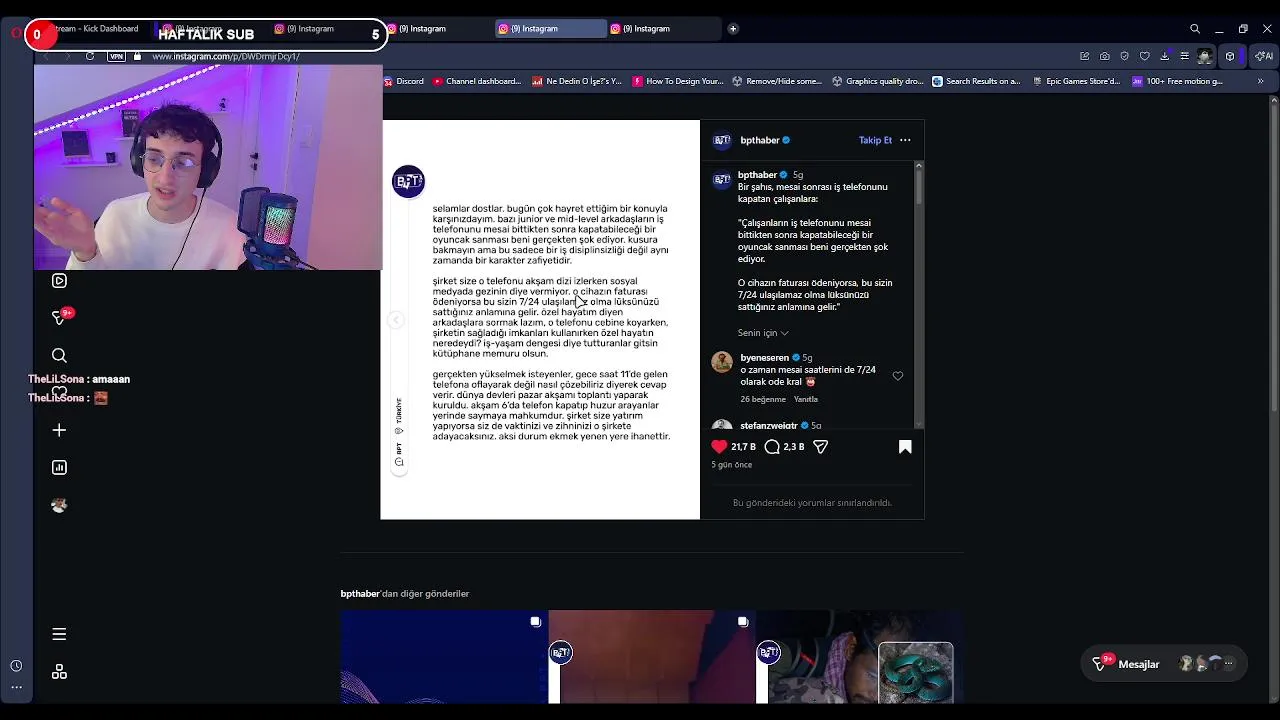Open the first dark blue bpthaber post thumbnail
Image resolution: width=1280 pixels, height=720 pixels.
point(444,657)
